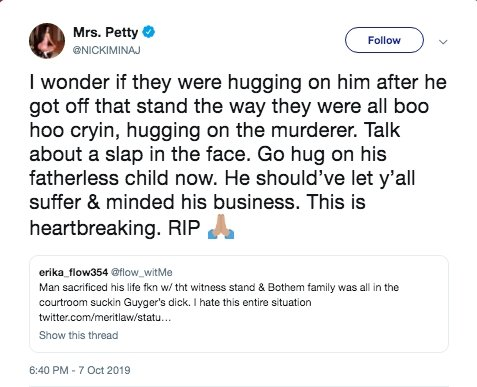The image size is (477, 387).
Task: Click the tweet line starting "I wonder if they"
Action: [x=238, y=82]
